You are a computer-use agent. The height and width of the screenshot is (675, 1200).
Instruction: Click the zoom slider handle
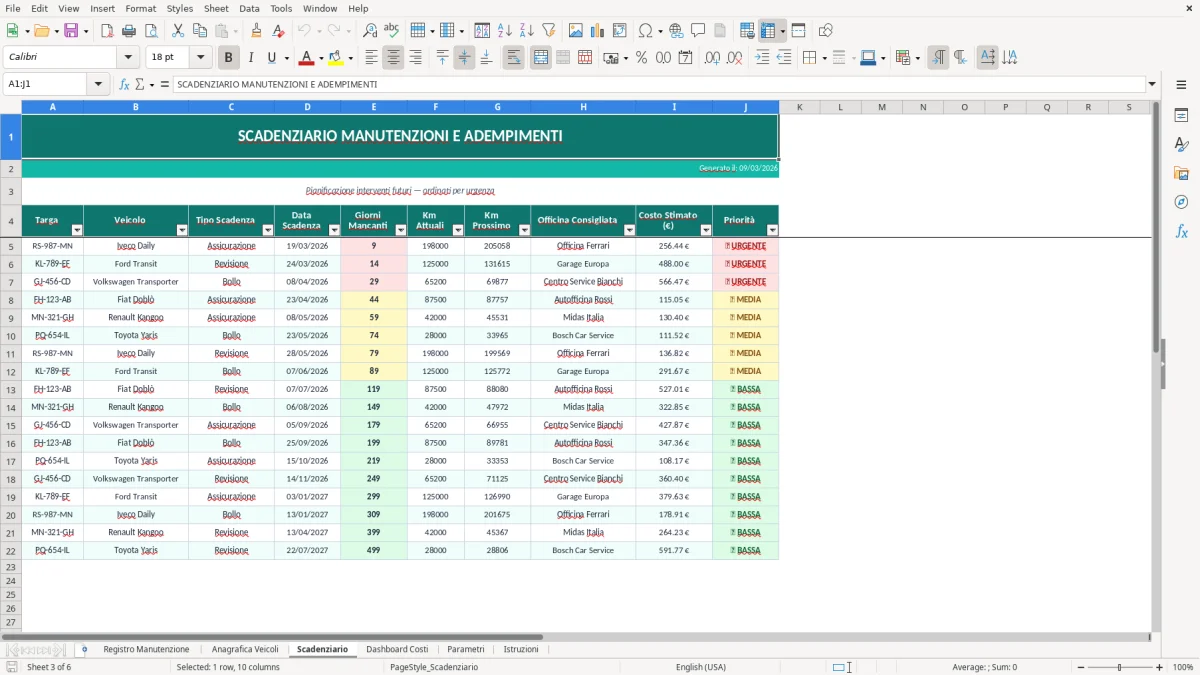(1119, 667)
